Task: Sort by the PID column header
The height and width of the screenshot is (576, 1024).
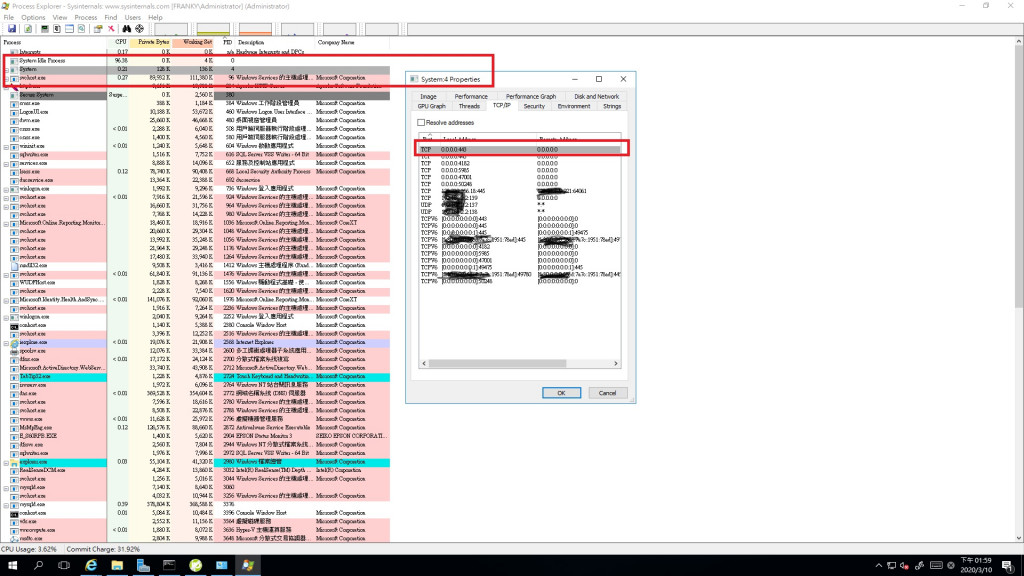Action: tap(225, 42)
